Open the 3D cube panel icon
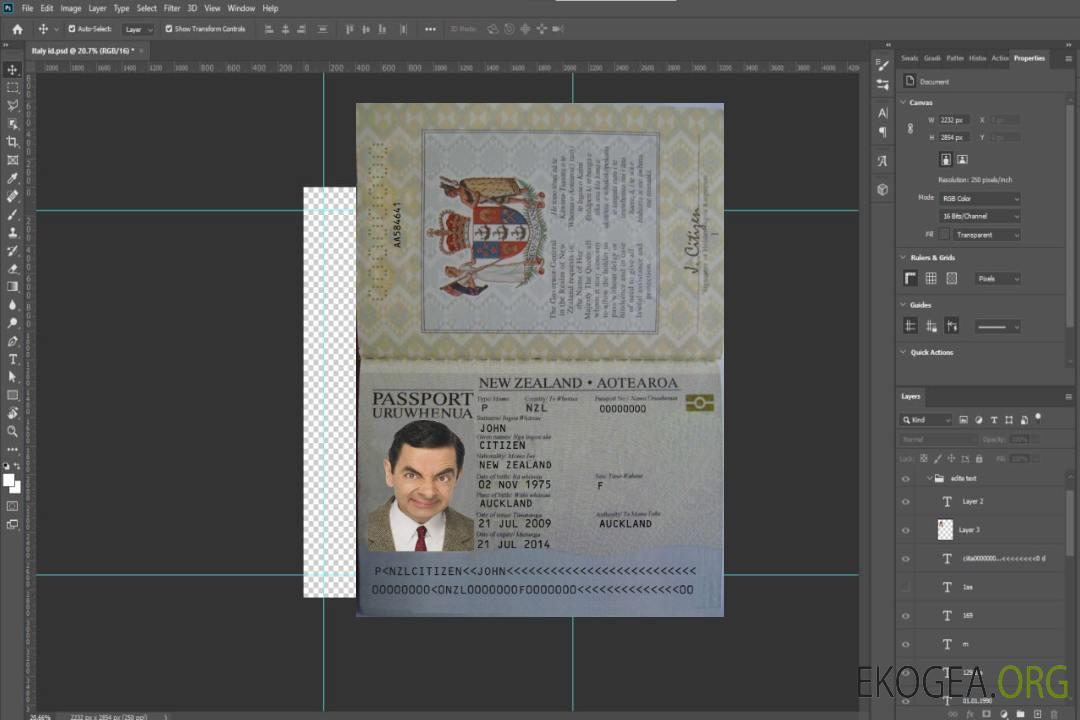This screenshot has height=720, width=1080. (x=882, y=189)
